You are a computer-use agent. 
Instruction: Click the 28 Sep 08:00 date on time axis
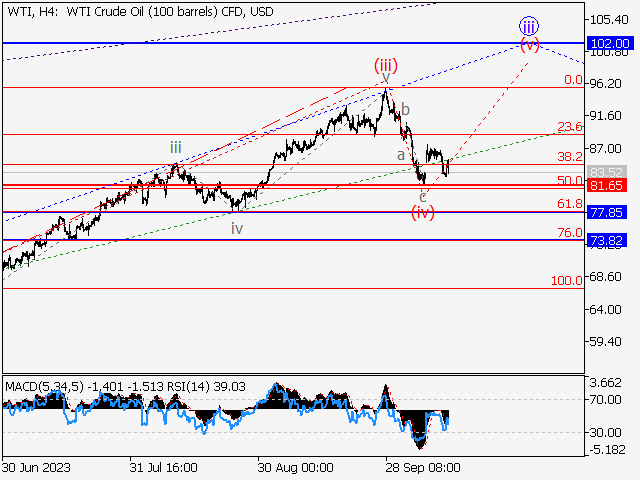pyautogui.click(x=423, y=467)
